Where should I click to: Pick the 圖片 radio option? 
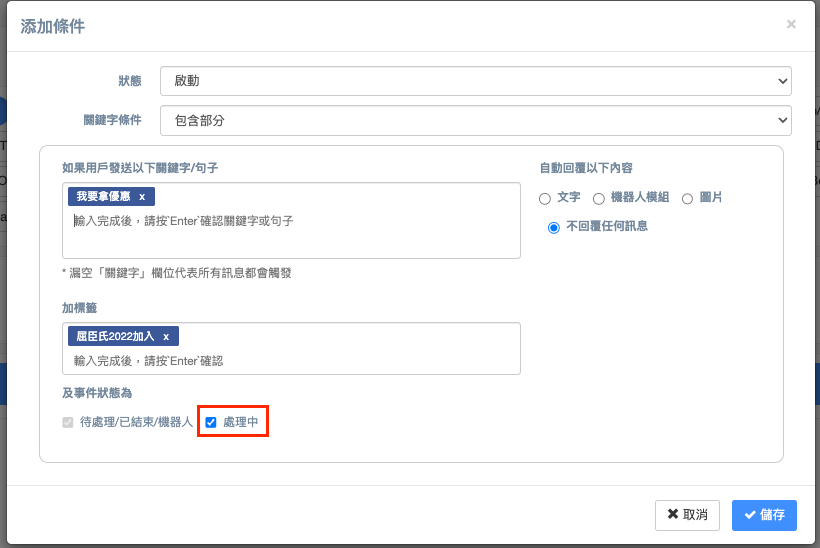[687, 199]
